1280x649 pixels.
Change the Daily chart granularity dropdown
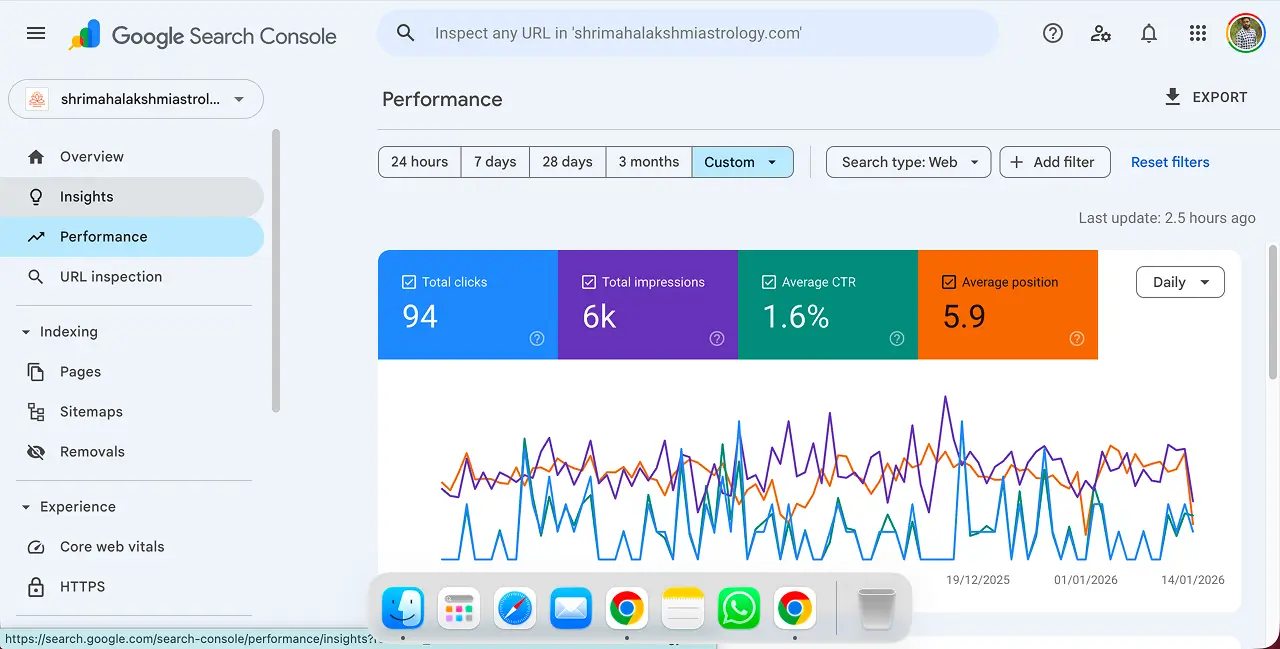1179,282
